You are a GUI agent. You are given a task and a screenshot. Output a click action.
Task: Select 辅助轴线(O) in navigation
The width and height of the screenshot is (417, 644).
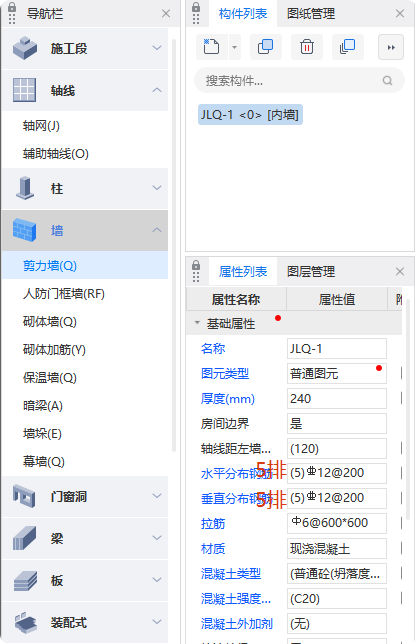pos(85,154)
